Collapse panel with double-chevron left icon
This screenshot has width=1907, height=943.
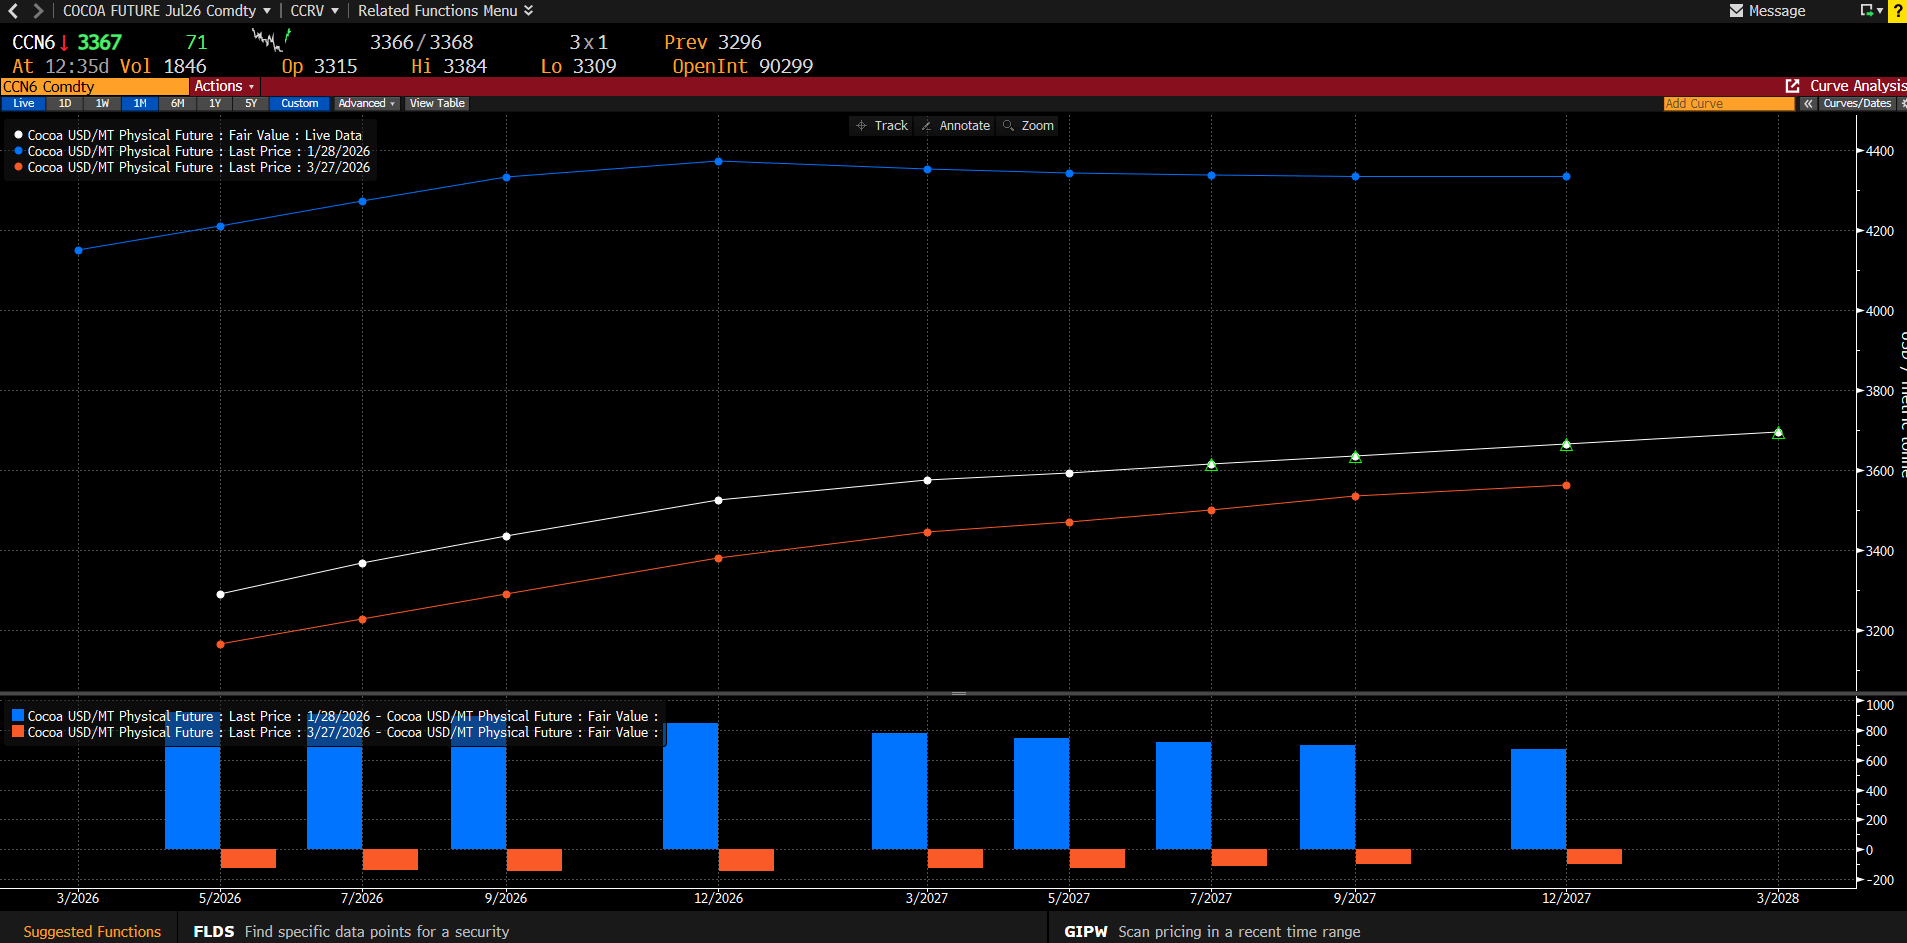[1808, 104]
